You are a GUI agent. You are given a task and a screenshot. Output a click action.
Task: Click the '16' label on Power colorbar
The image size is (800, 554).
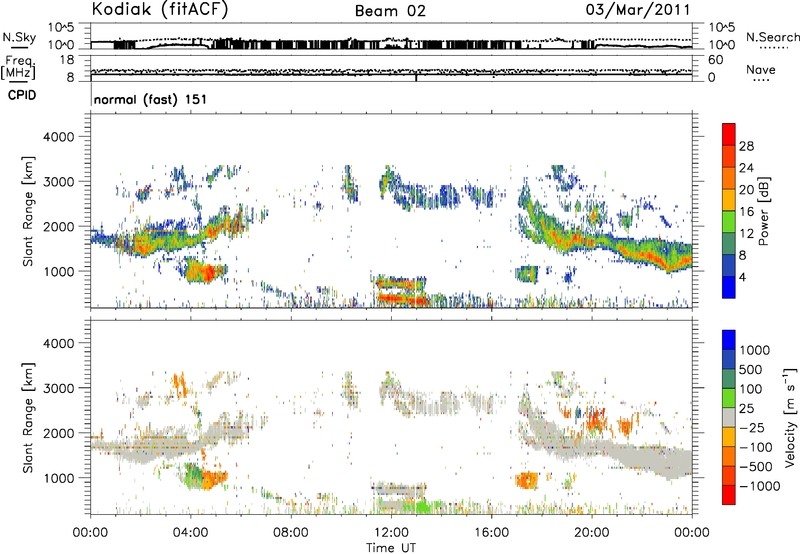click(x=746, y=212)
